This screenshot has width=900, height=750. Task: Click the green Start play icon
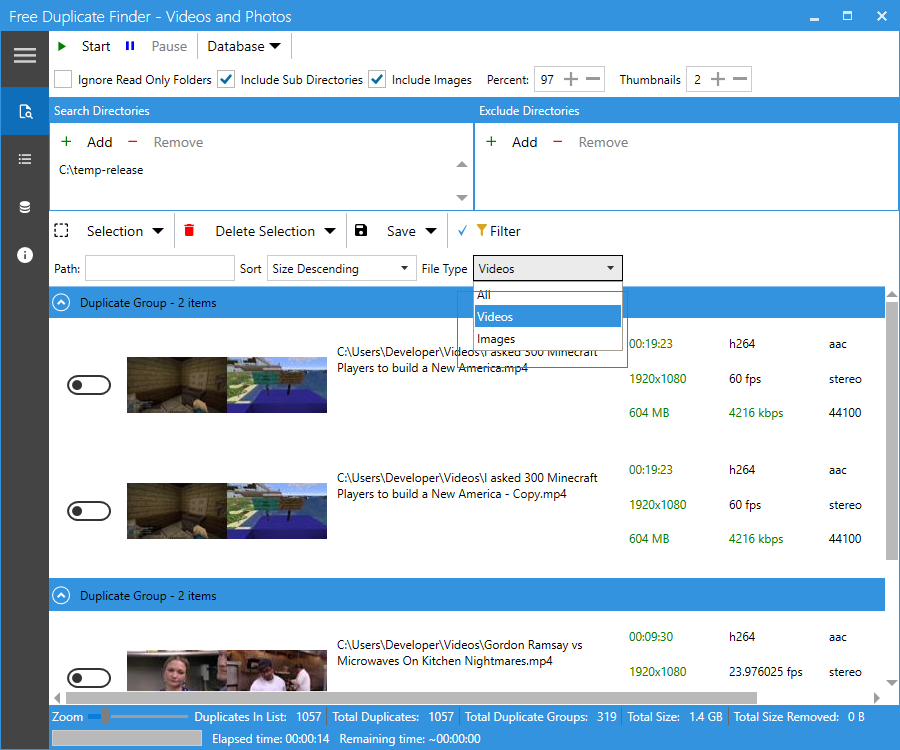(x=62, y=46)
